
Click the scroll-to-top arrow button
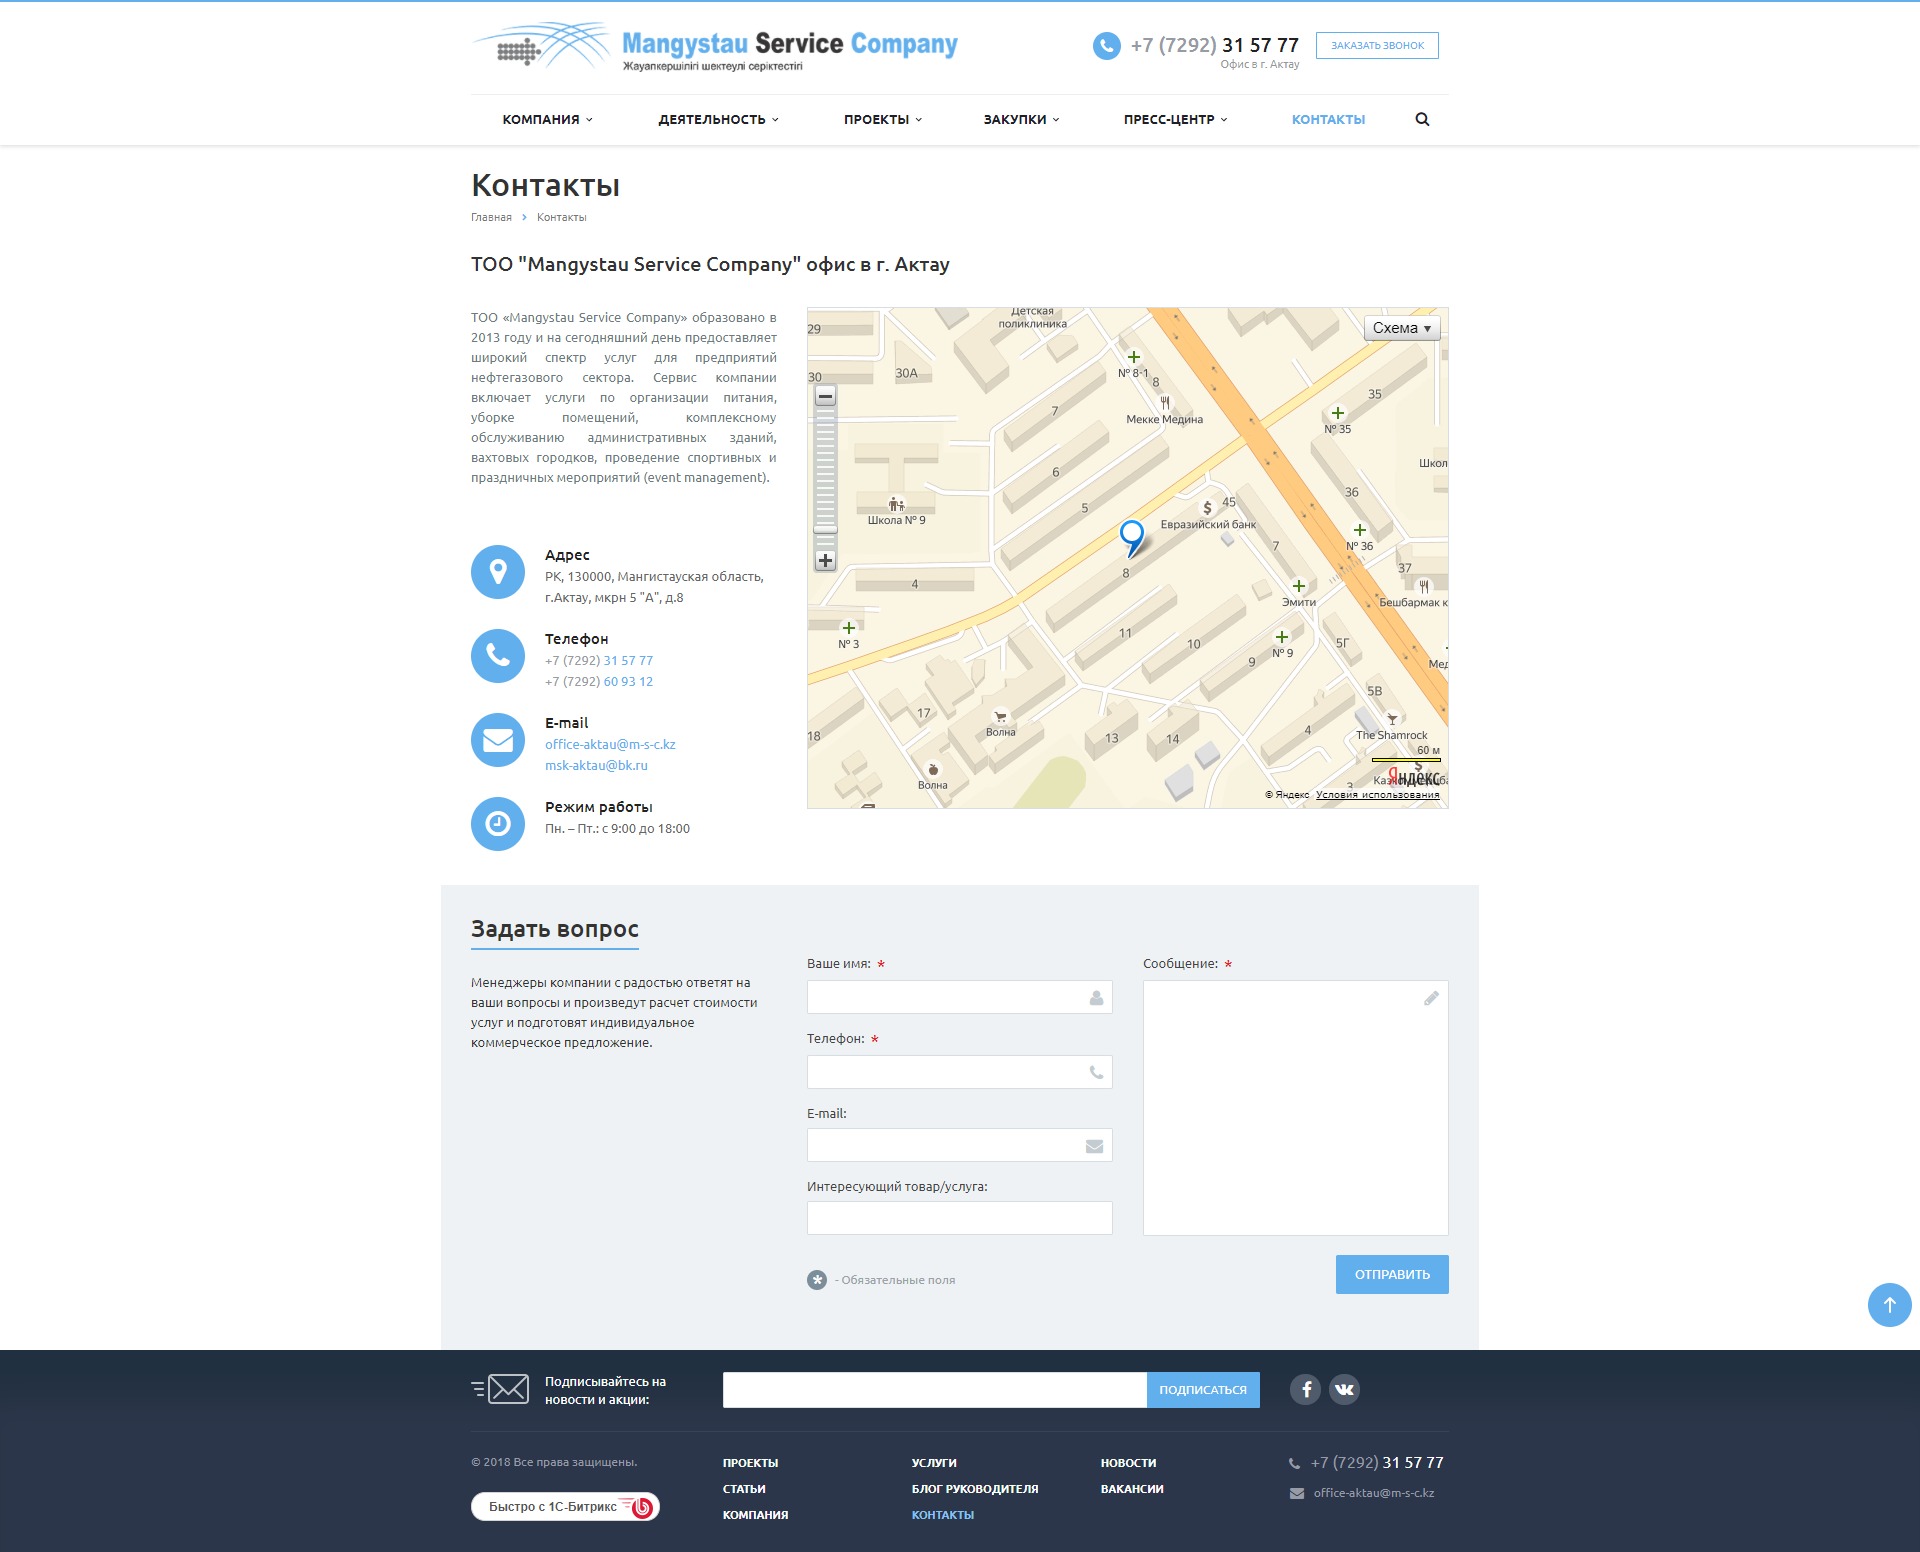[1889, 1305]
